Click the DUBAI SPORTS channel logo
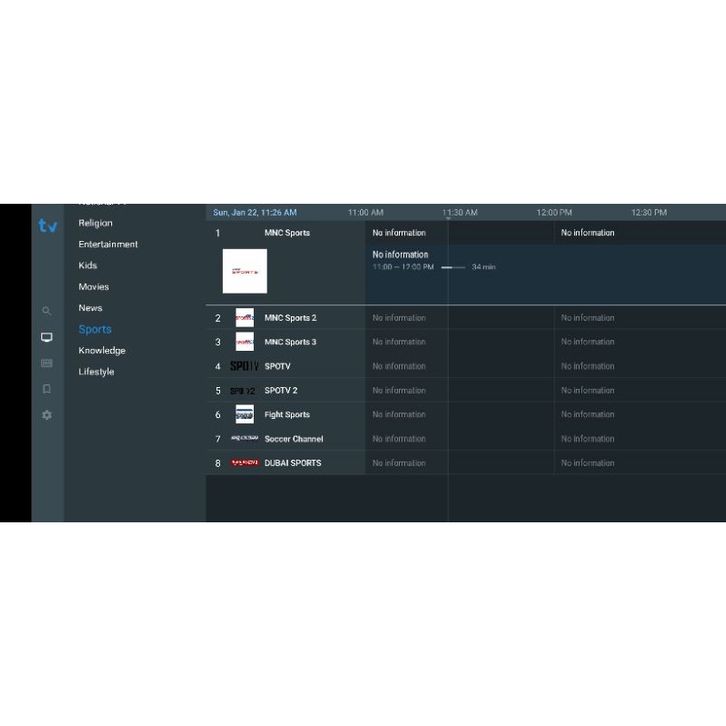This screenshot has height=726, width=726. click(244, 463)
